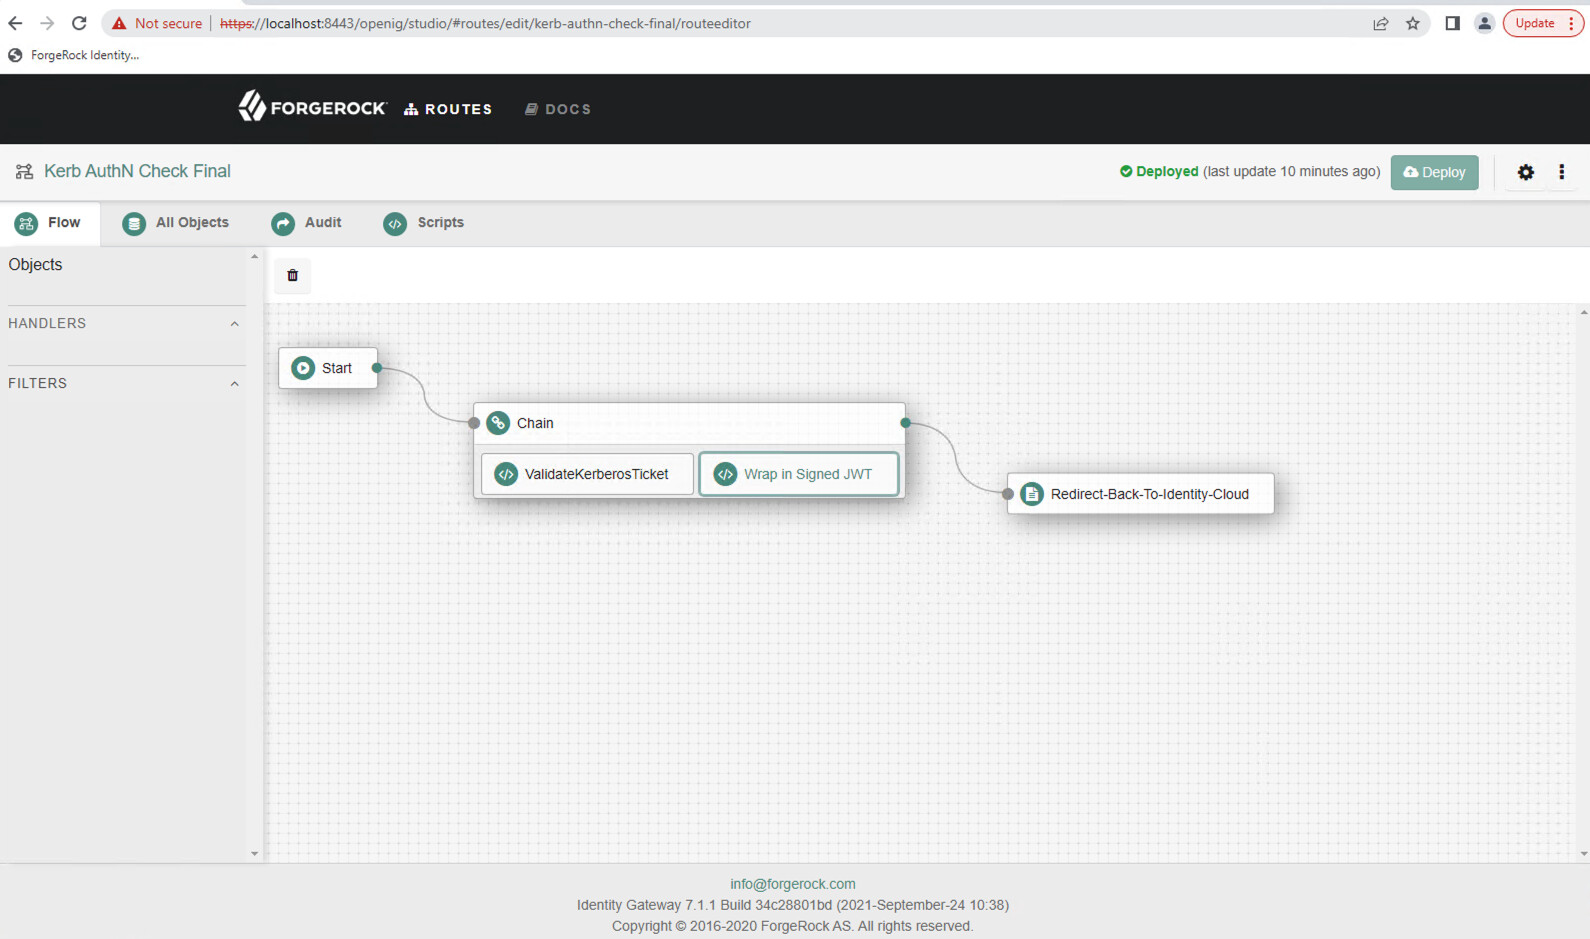
Task: Click the route flow icon beside Kerb AuthN Check Final
Action: coord(24,172)
